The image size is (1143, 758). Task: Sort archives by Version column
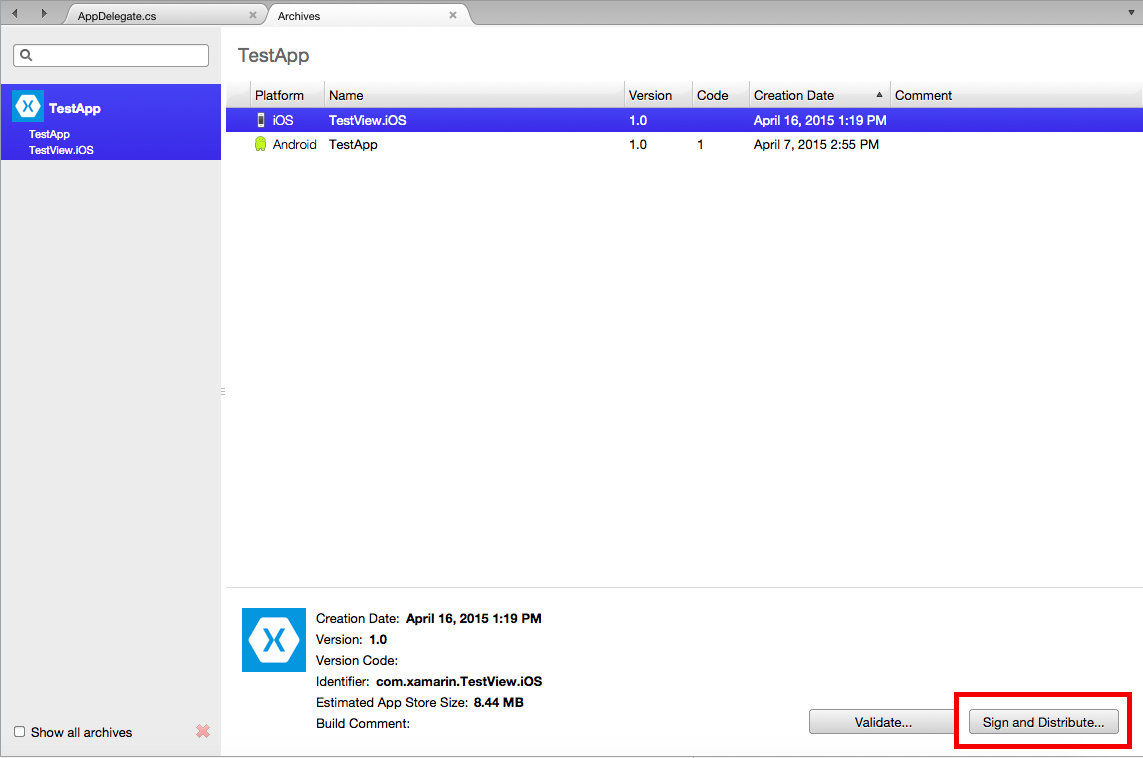[658, 95]
